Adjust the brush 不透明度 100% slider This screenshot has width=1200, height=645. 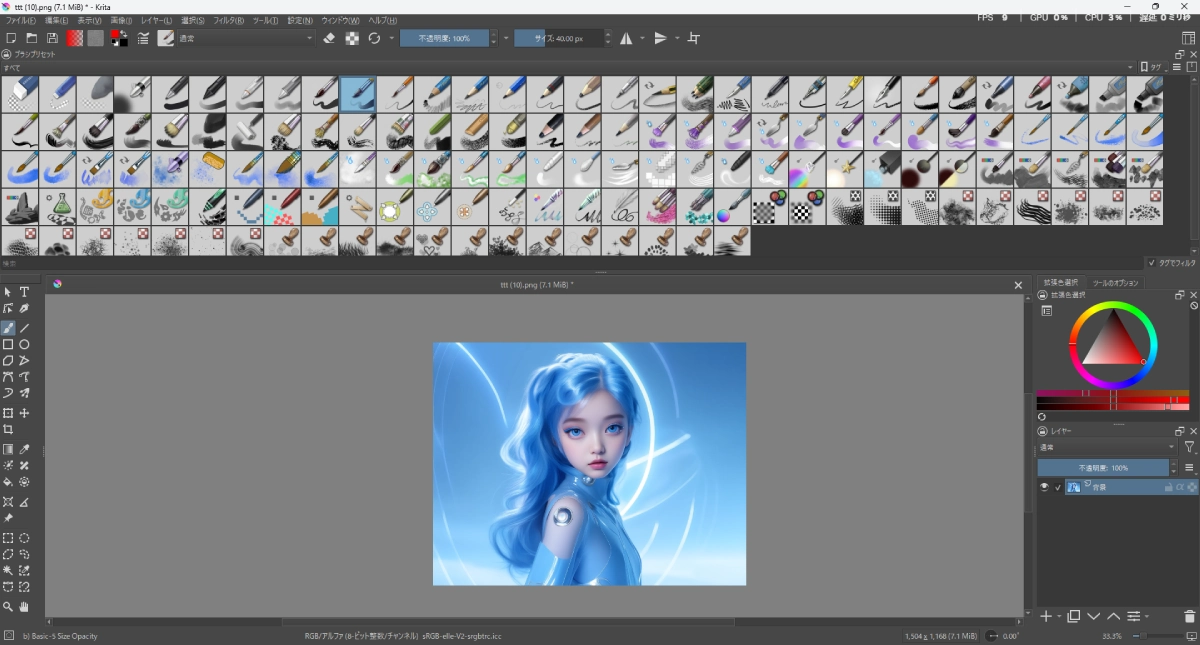click(444, 38)
